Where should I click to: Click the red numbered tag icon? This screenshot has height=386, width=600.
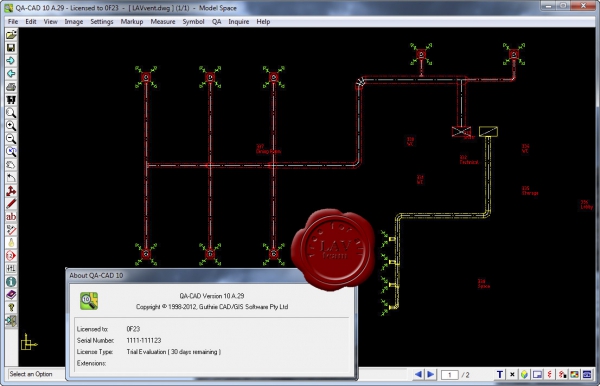(x=11, y=256)
